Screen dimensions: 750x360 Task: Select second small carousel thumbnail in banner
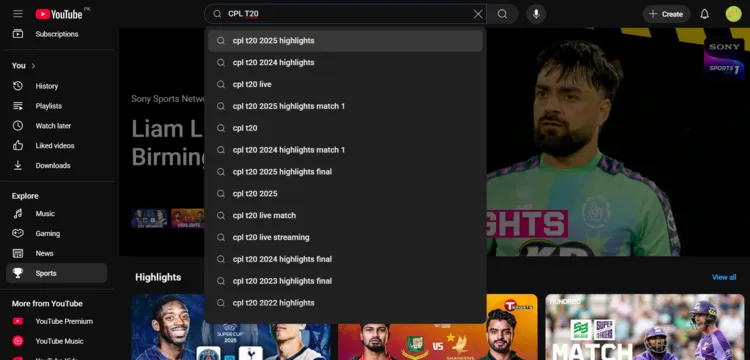188,218
